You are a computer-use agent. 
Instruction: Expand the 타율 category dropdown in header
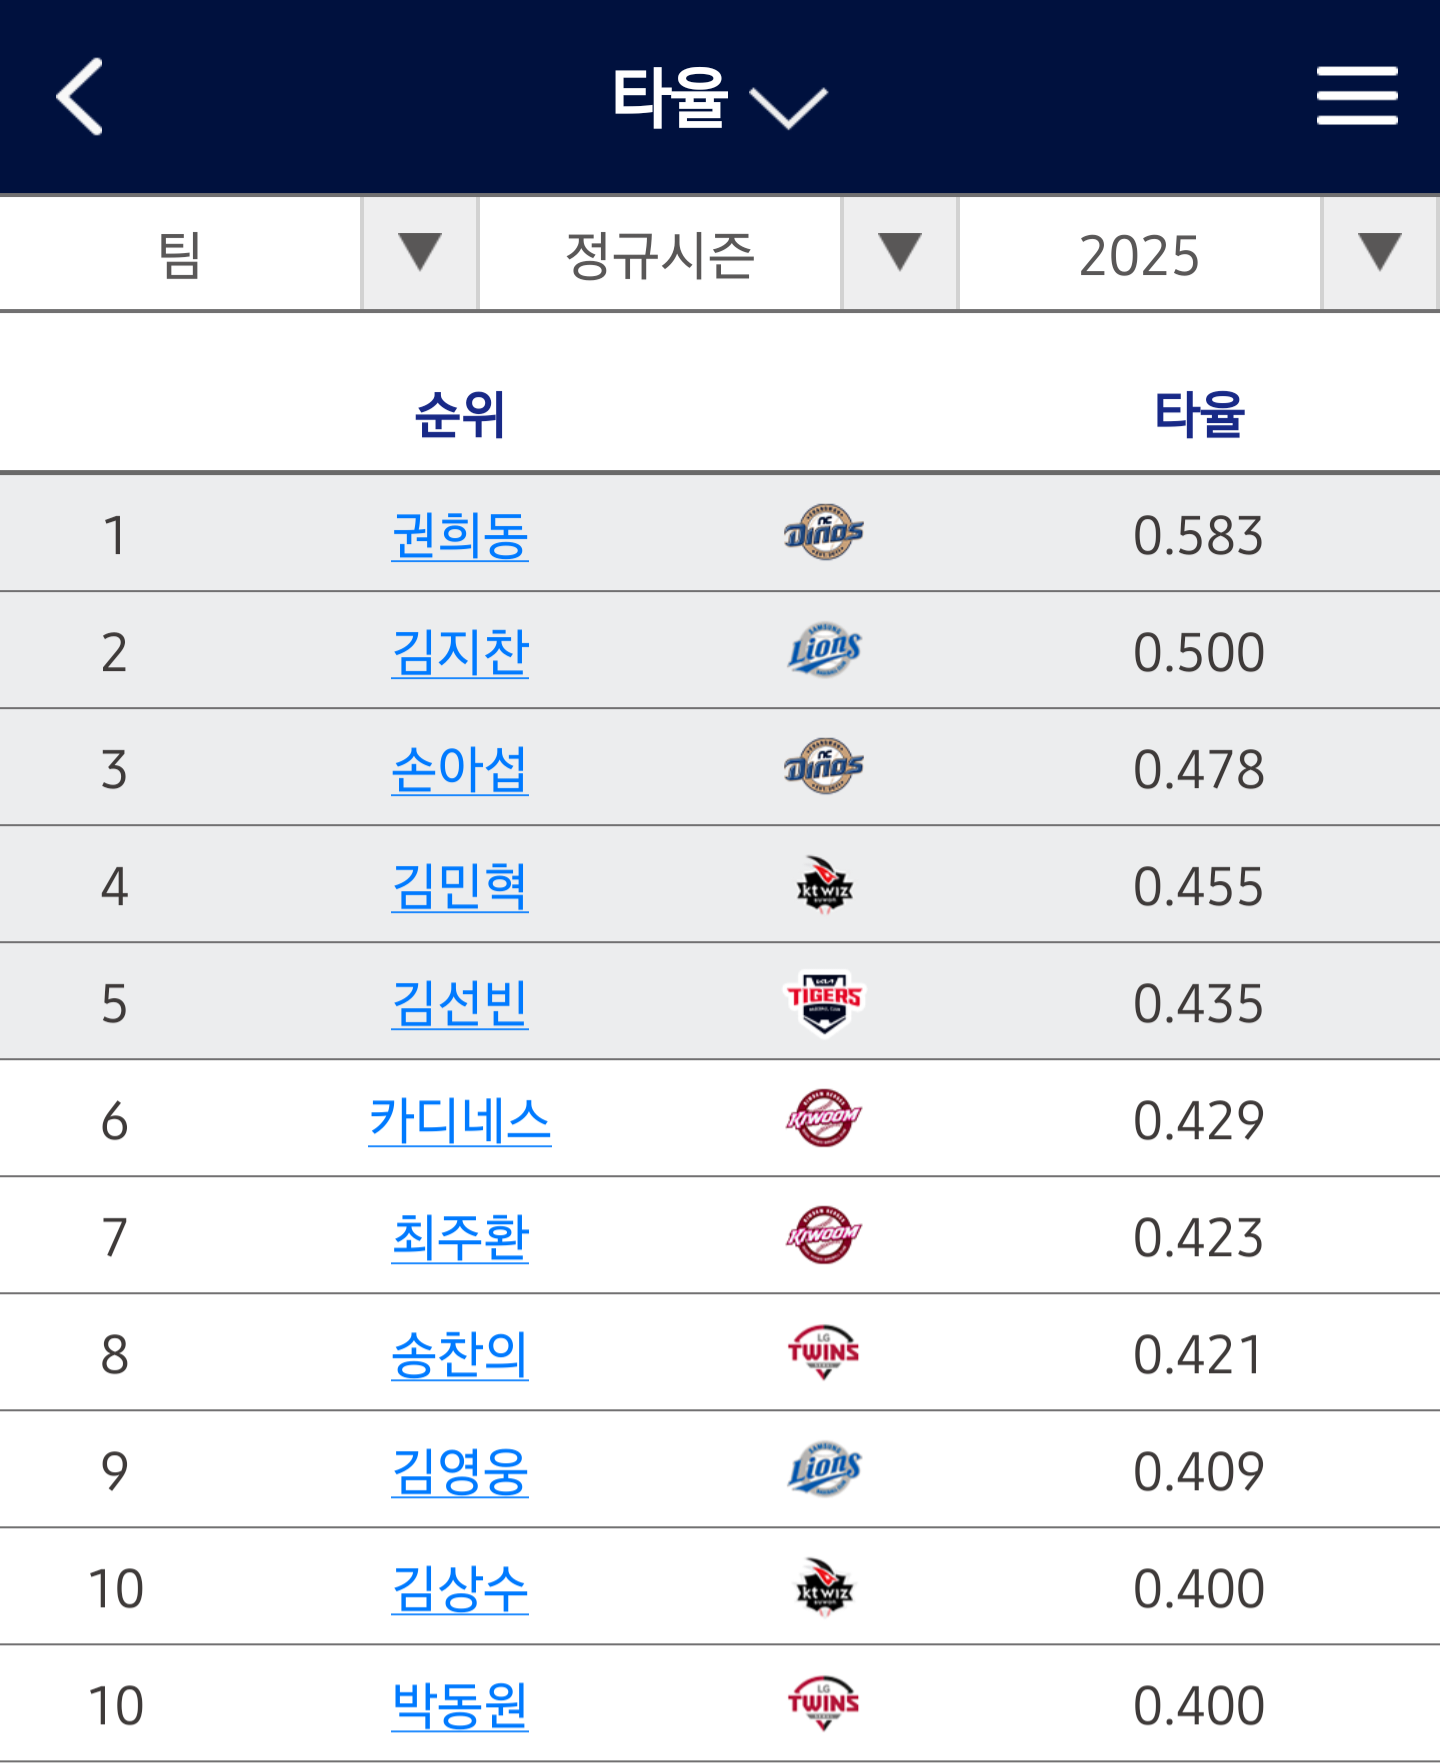pos(718,98)
